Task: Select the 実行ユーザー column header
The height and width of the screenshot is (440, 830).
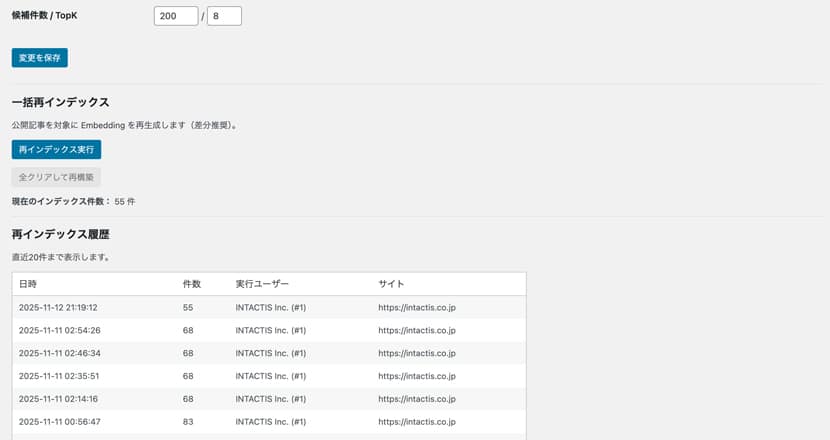Action: 262,284
